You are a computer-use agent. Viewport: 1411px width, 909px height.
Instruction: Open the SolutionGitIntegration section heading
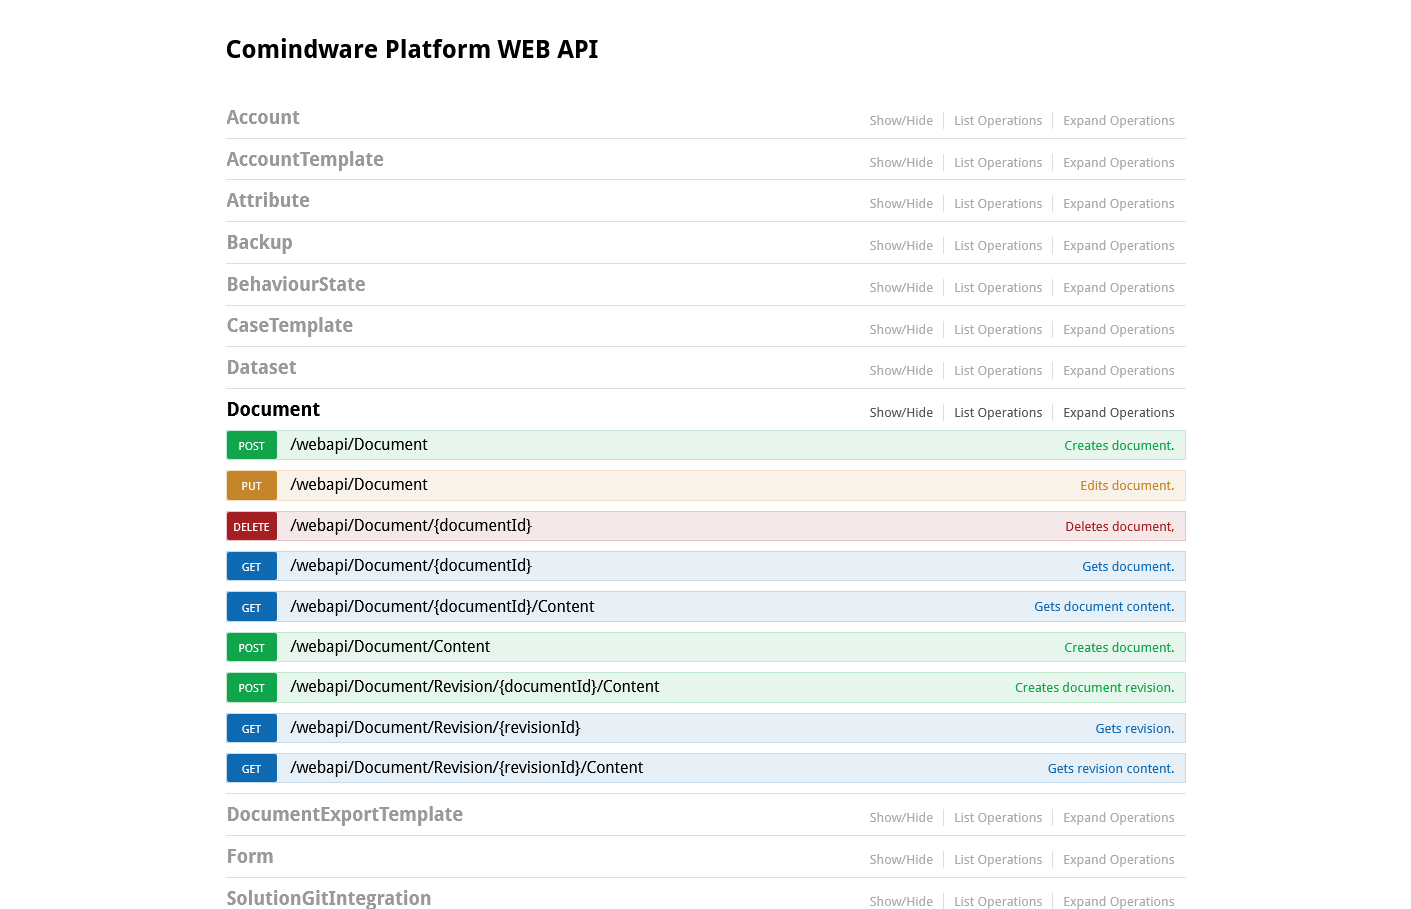tap(329, 898)
